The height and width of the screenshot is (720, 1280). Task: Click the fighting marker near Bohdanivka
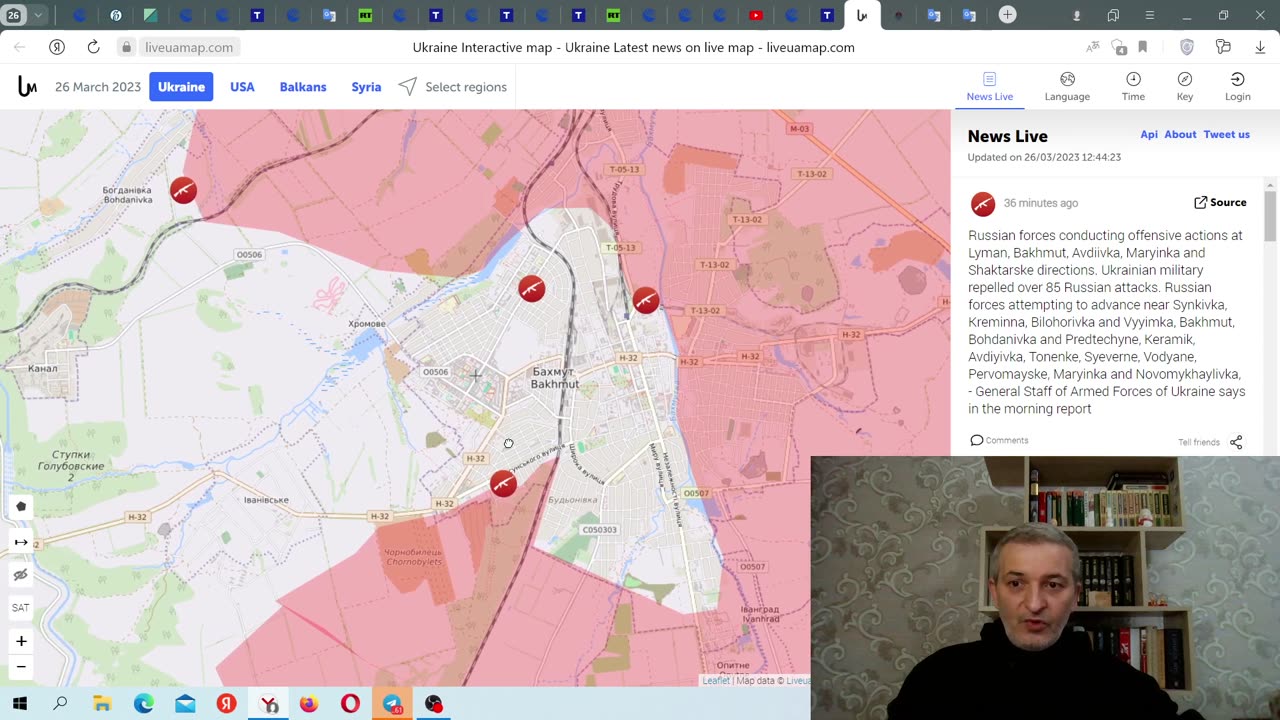(x=183, y=190)
